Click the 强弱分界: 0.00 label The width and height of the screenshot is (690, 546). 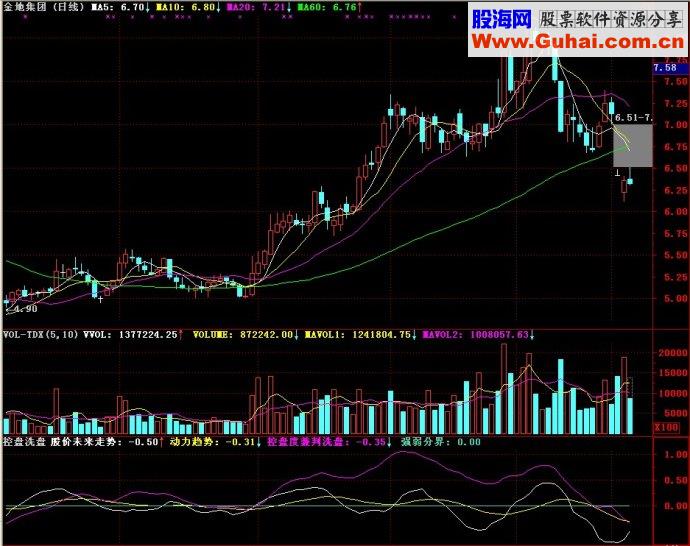(x=440, y=441)
